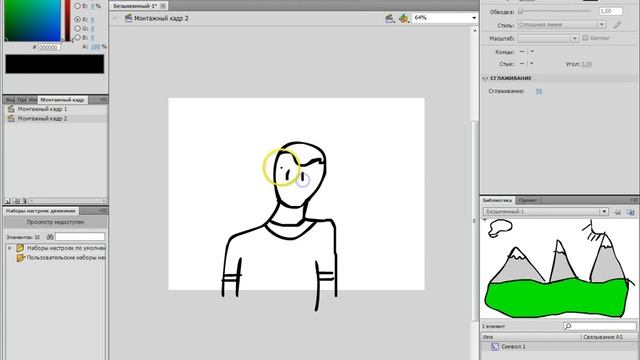Click the pin library icon
Image resolution: width=640 pixels, height=360 pixels.
(x=618, y=212)
